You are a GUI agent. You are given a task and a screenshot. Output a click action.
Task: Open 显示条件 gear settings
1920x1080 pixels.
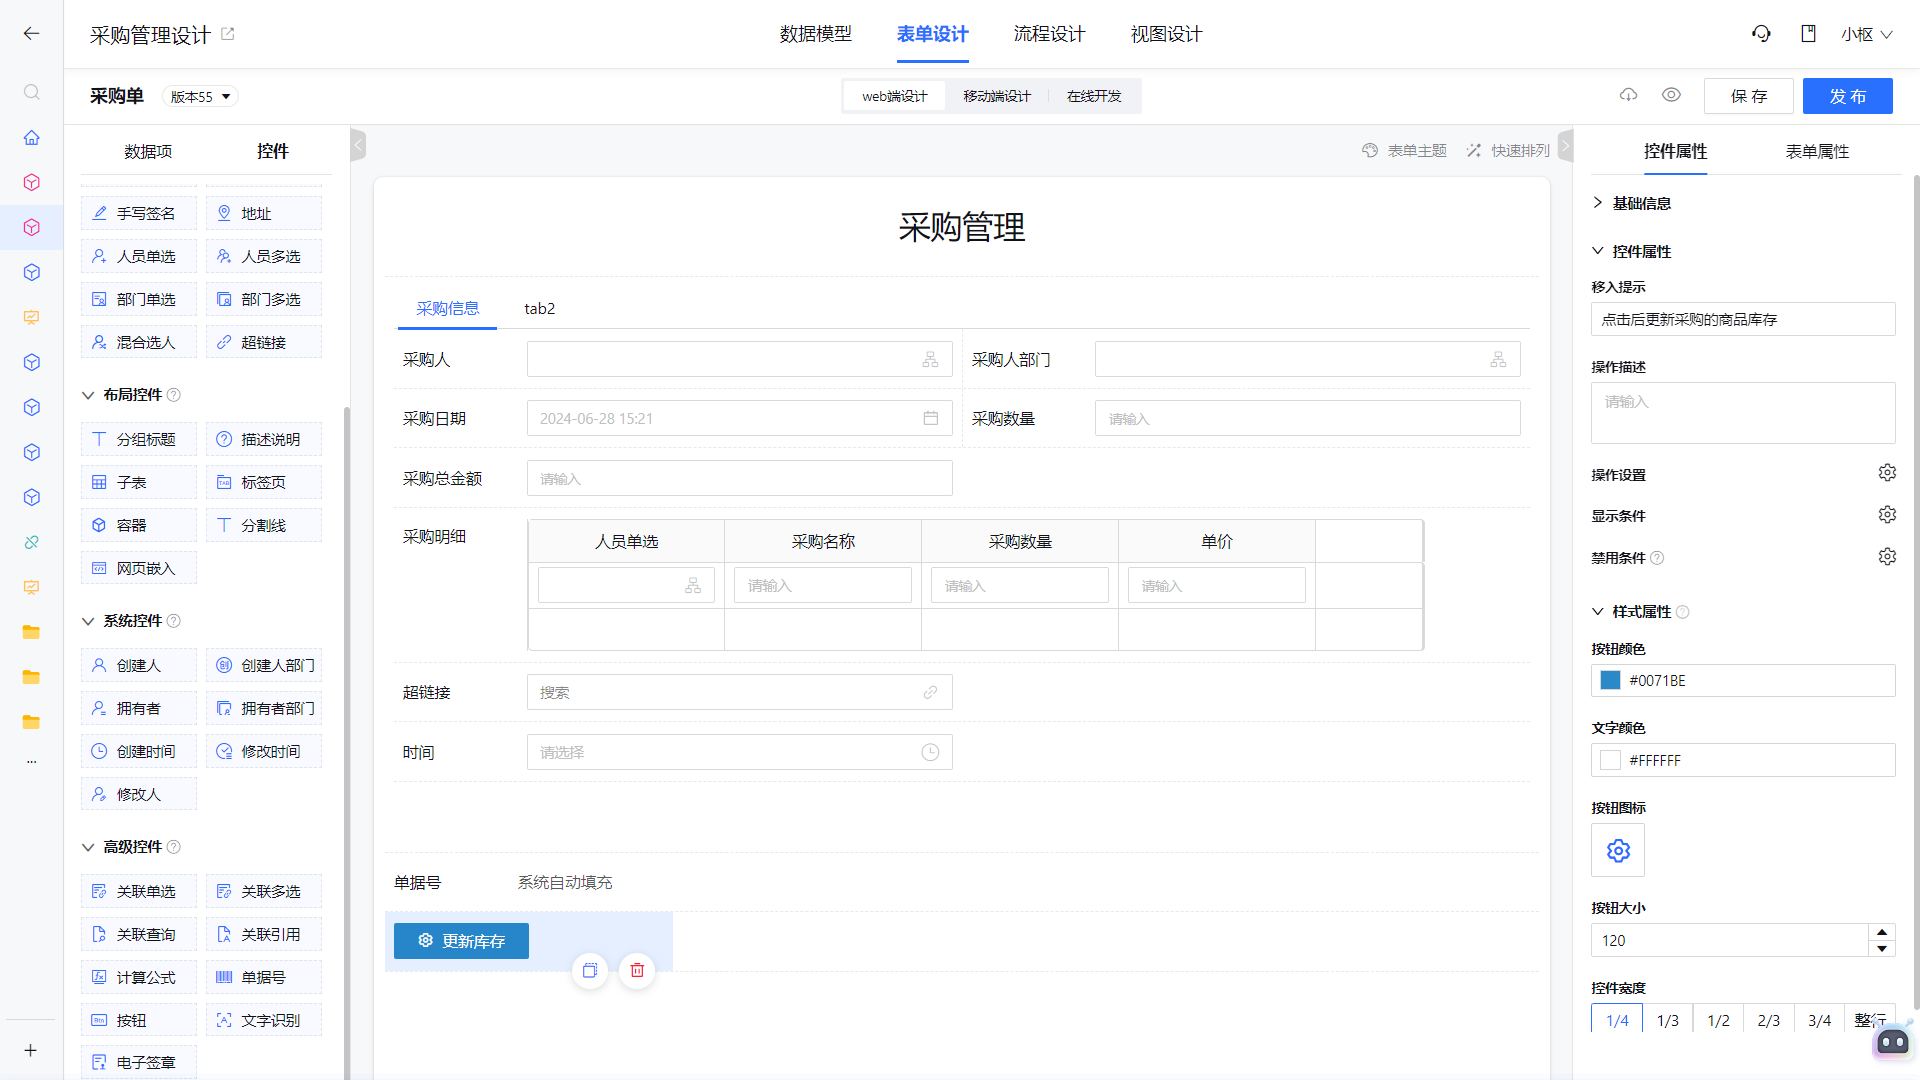[x=1887, y=515]
